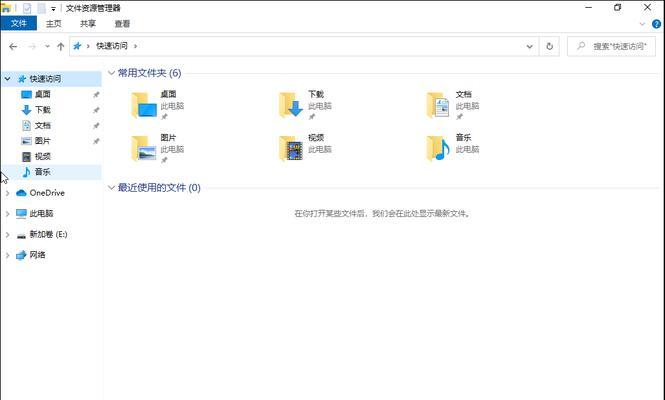The height and width of the screenshot is (400, 665).
Task: Collapse the 最近使用的文件 (0) group
Action: tap(112, 187)
